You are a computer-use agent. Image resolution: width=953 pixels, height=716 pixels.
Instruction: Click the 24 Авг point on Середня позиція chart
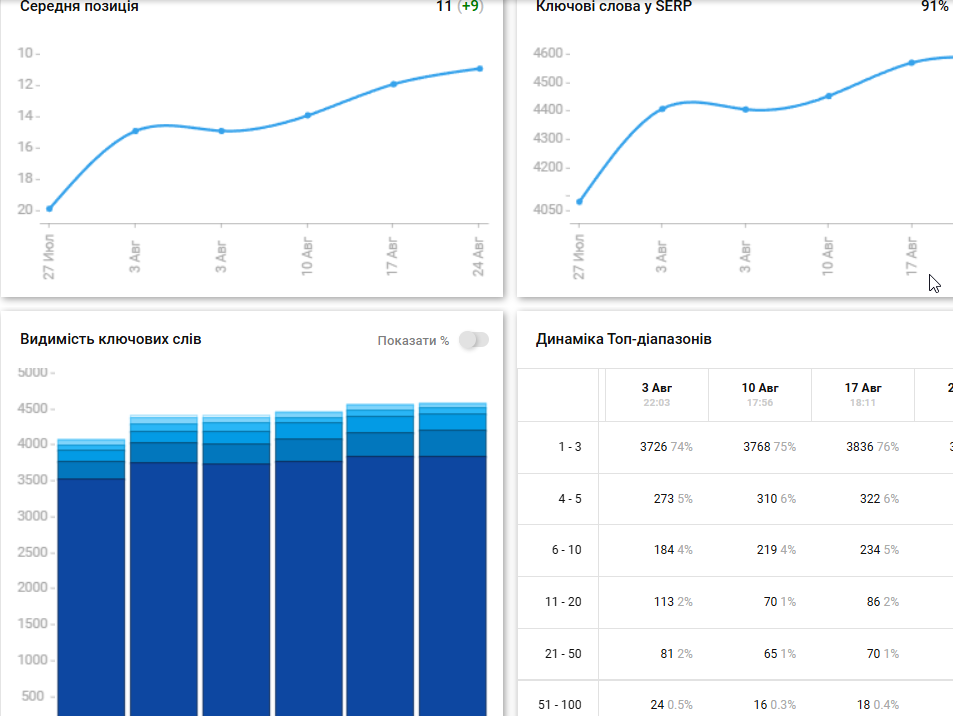[x=480, y=69]
